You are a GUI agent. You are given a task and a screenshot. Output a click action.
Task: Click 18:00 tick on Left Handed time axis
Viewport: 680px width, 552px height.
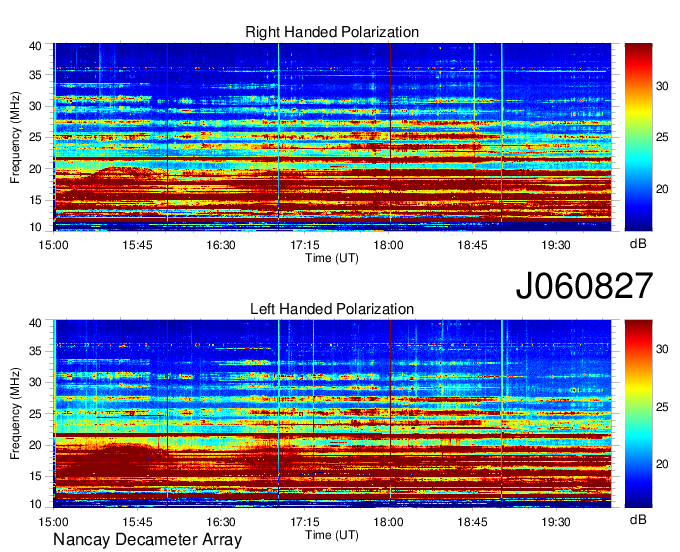click(389, 522)
